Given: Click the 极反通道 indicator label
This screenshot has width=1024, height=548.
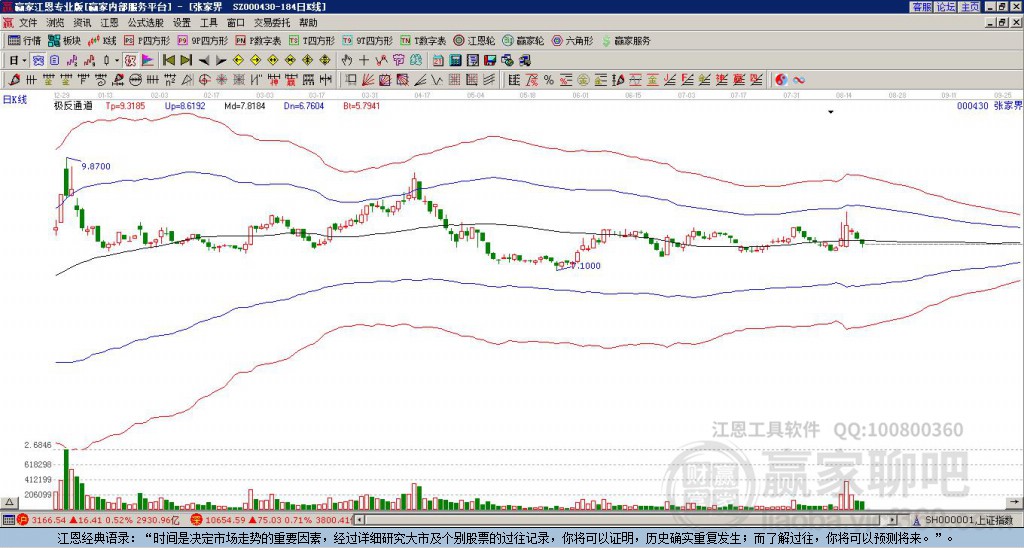Looking at the screenshot, I should point(73,106).
